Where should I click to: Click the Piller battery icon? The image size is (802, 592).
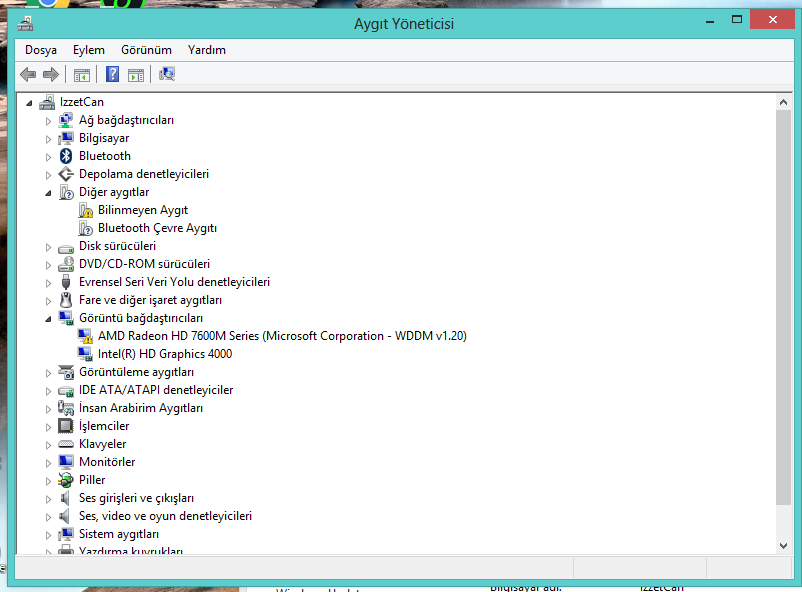pyautogui.click(x=65, y=480)
